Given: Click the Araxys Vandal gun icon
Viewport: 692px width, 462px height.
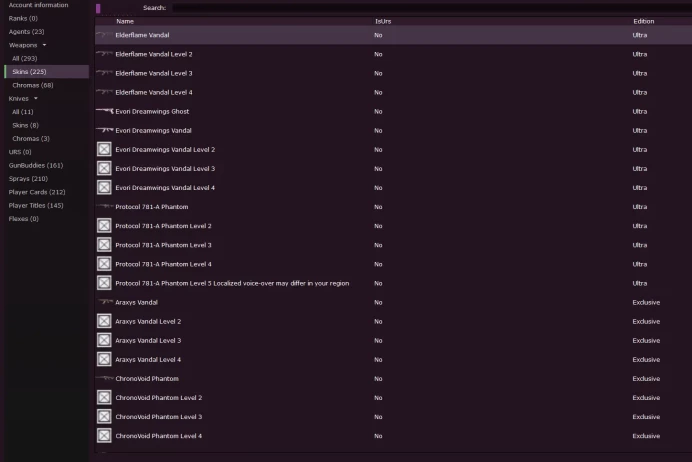Looking at the screenshot, I should click(105, 302).
